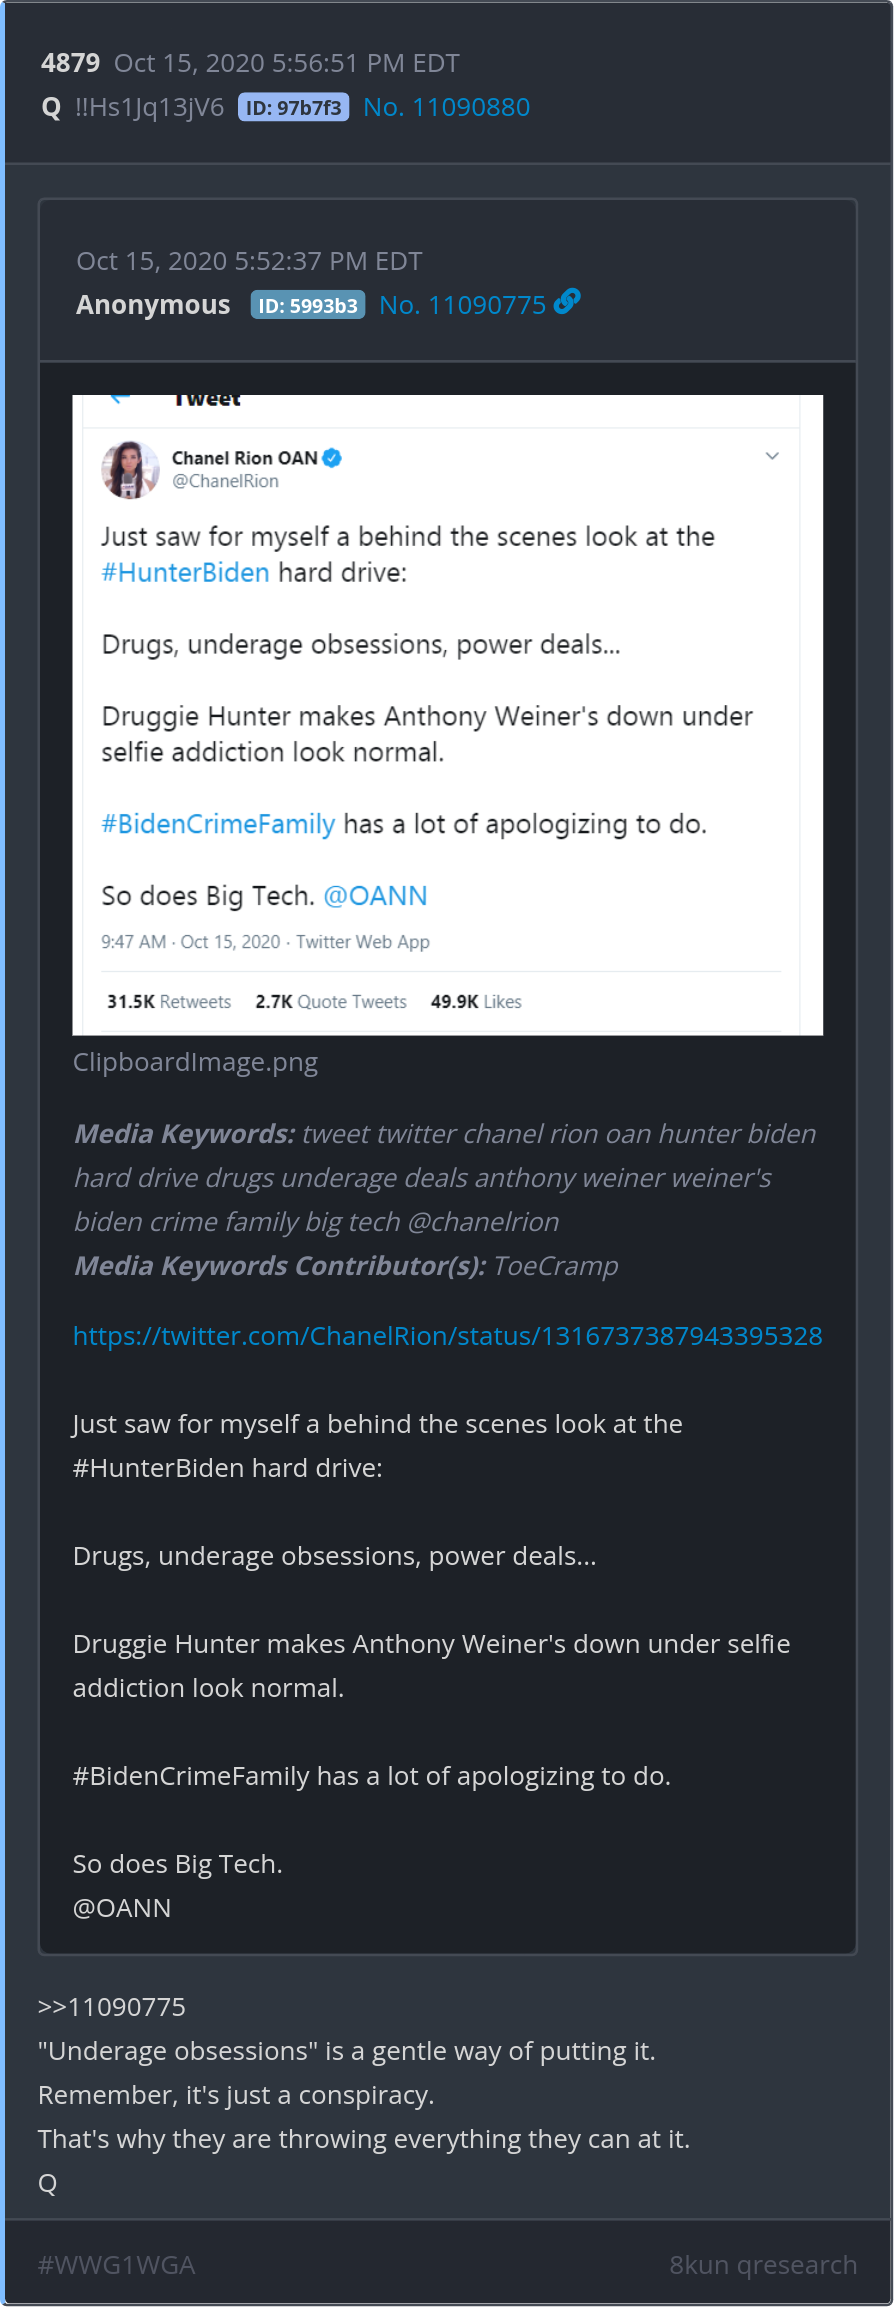Click Chanel Rion's profile avatar
Viewport: 894px width, 2308px height.
[x=130, y=469]
